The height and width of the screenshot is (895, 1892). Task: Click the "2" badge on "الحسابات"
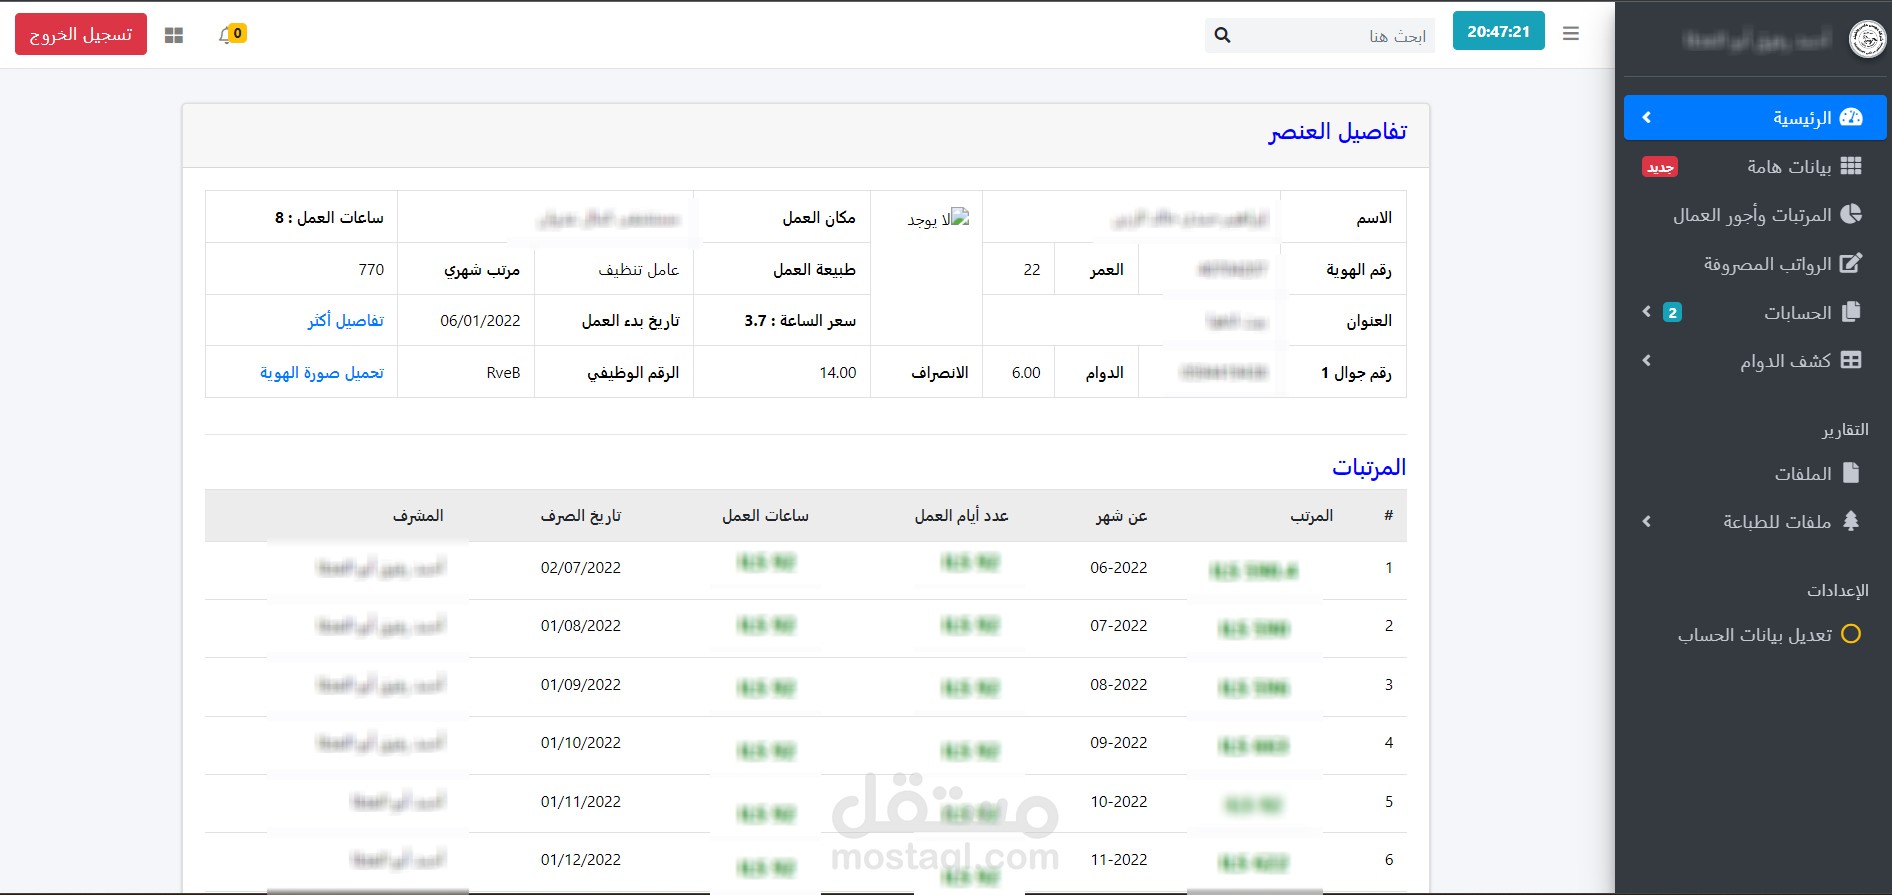(x=1672, y=313)
